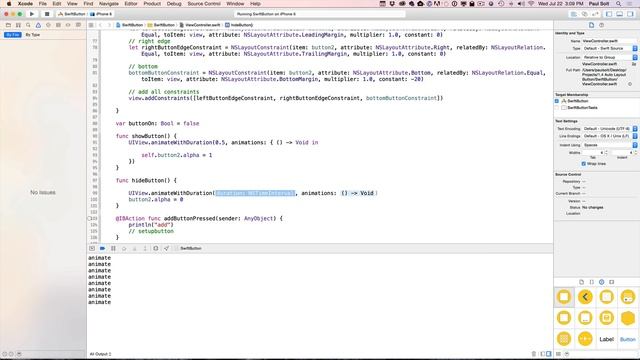The height and width of the screenshot is (360, 640).
Task: Open ViewController.swift in the jump bar
Action: 200,25
